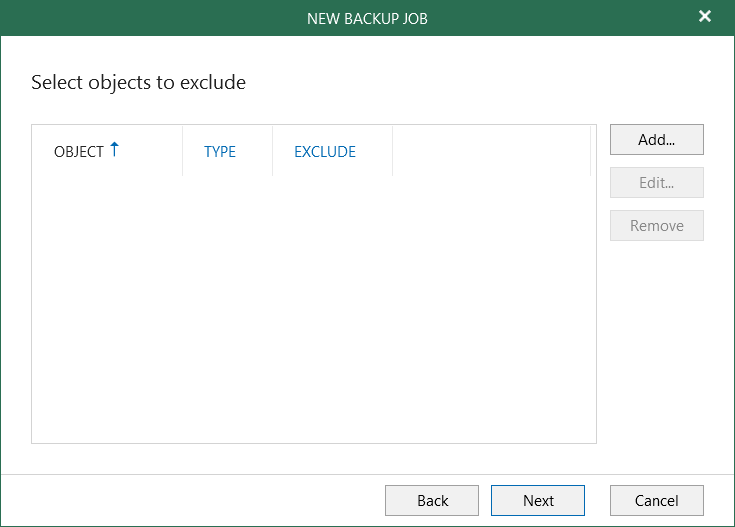Cancel the new backup job wizard
The width and height of the screenshot is (735, 527).
656,501
